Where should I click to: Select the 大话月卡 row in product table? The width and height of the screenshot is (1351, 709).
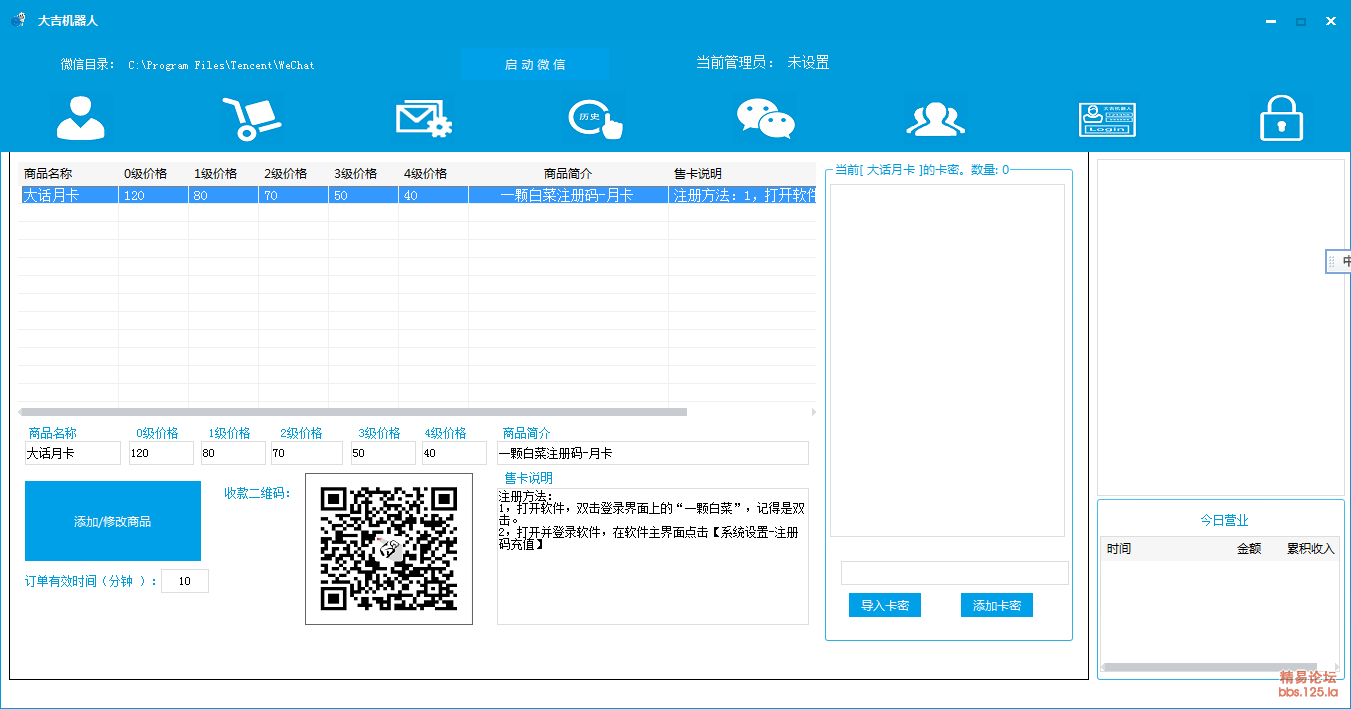point(300,195)
